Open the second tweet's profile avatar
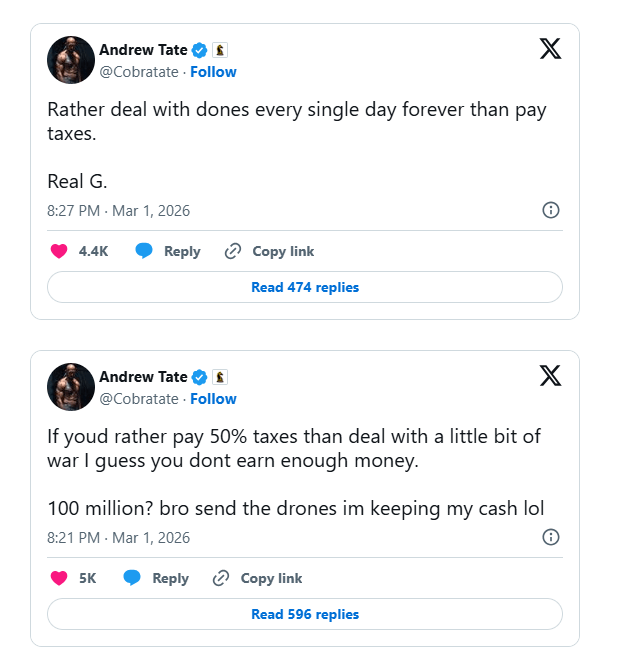The height and width of the screenshot is (667, 622). click(71, 387)
